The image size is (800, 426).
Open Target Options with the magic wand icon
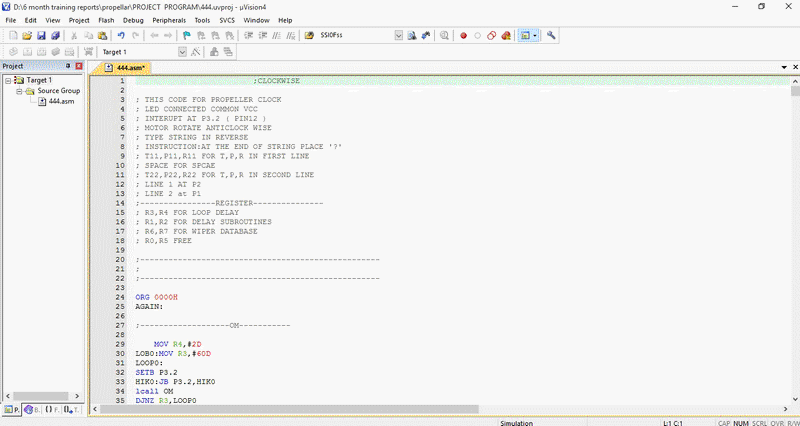click(x=195, y=52)
